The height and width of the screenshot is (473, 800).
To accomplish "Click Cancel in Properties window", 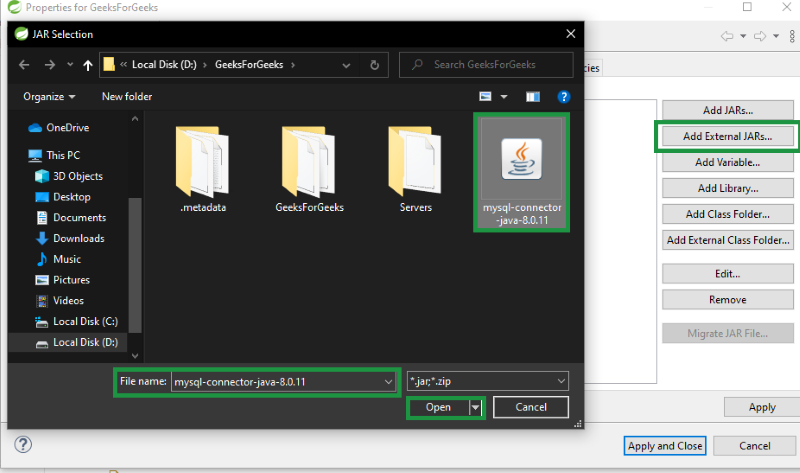I will point(755,446).
